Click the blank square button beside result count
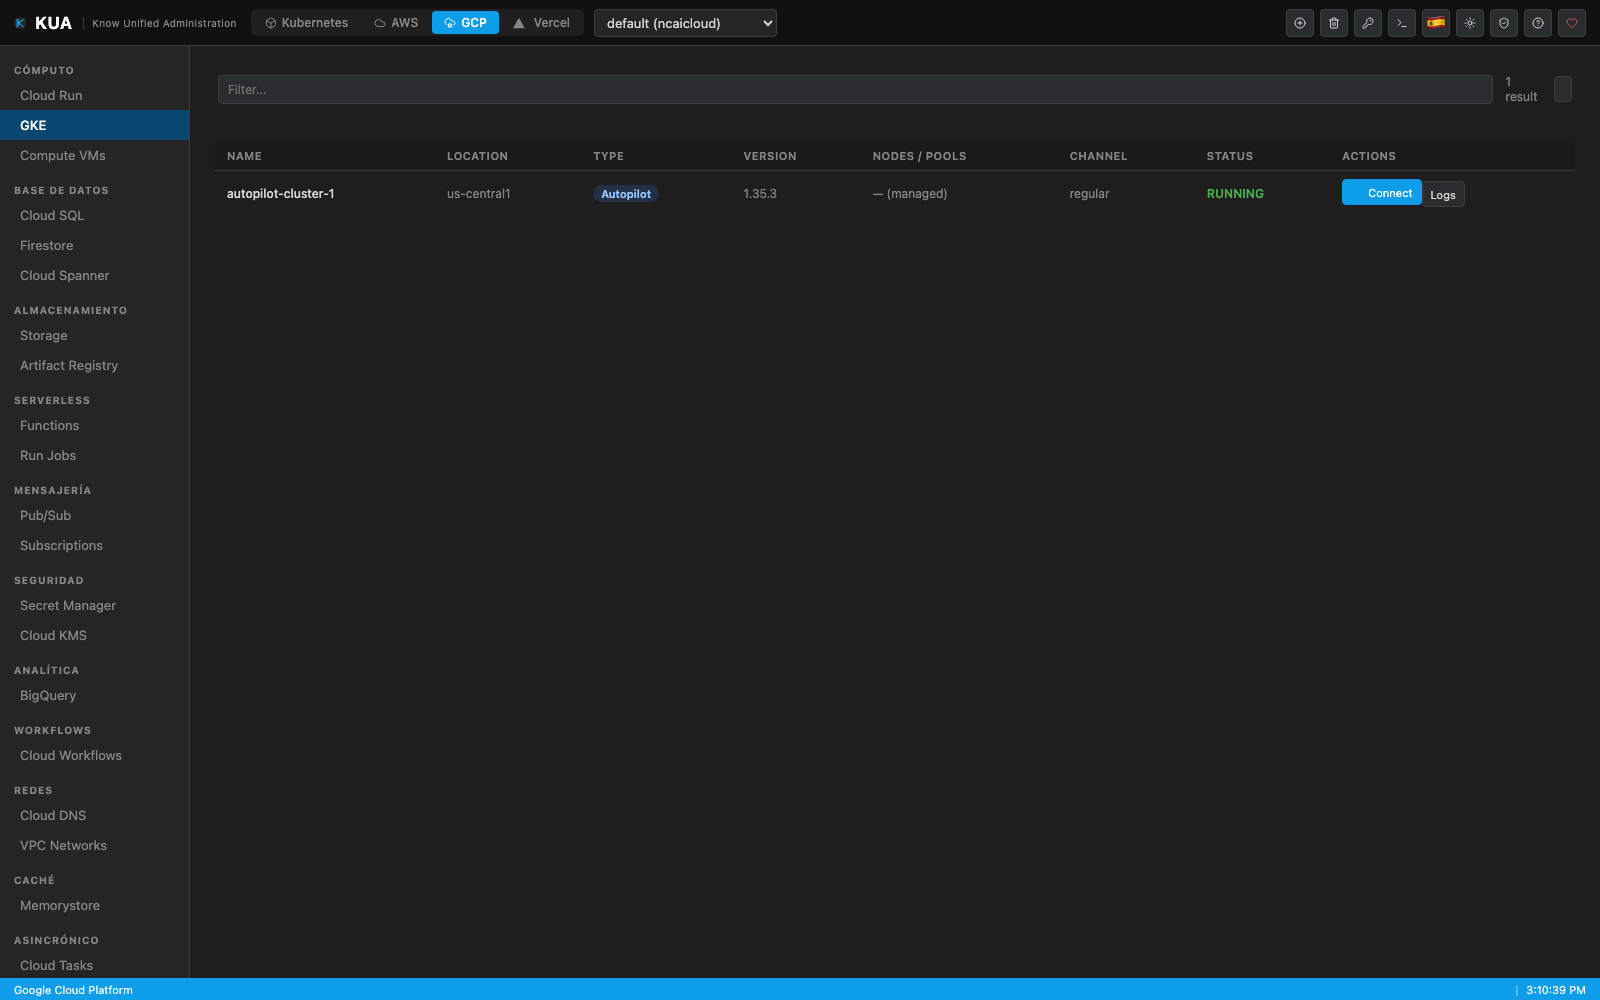Screen dimensions: 1600x1000 1563,89
